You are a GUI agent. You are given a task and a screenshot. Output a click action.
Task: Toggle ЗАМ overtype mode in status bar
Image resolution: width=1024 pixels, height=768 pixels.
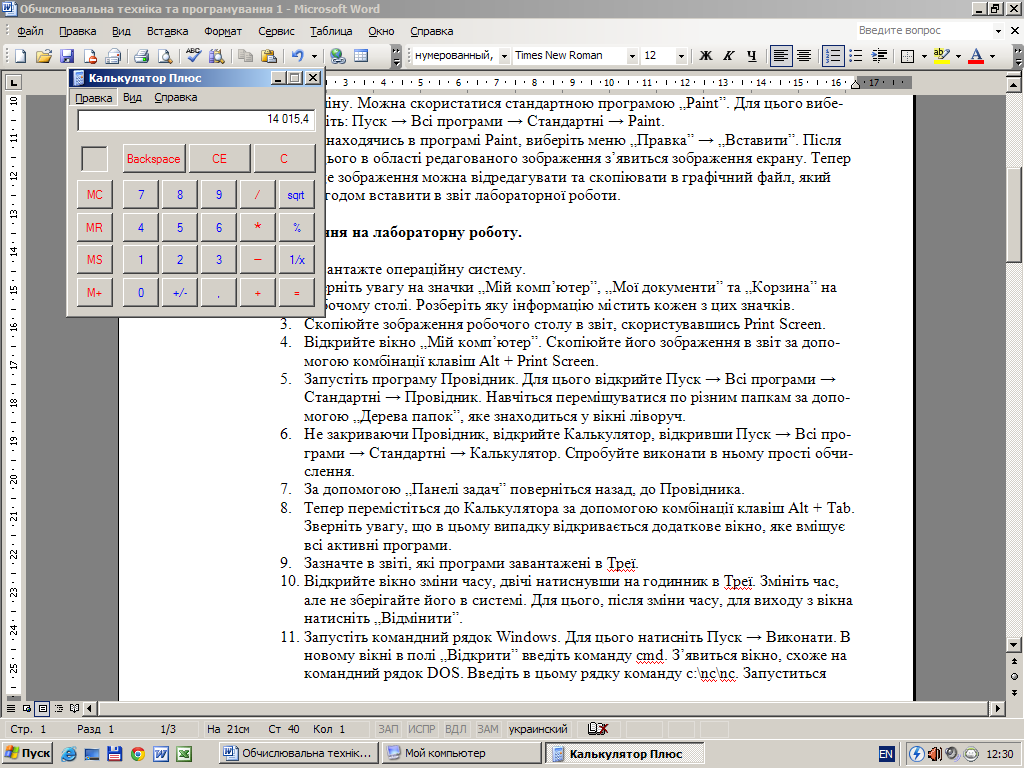487,729
